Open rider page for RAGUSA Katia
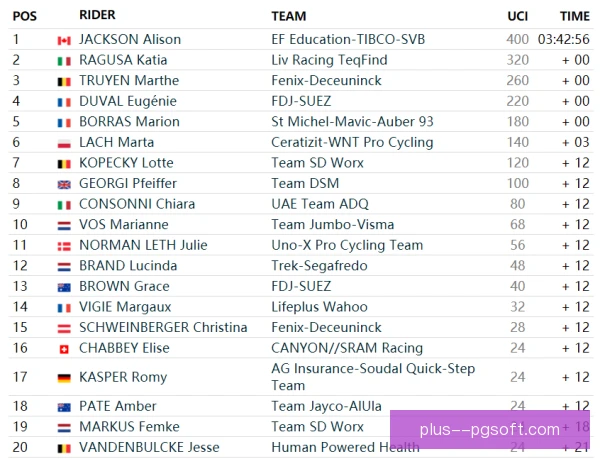Image resolution: width=600 pixels, height=459 pixels. point(123,60)
